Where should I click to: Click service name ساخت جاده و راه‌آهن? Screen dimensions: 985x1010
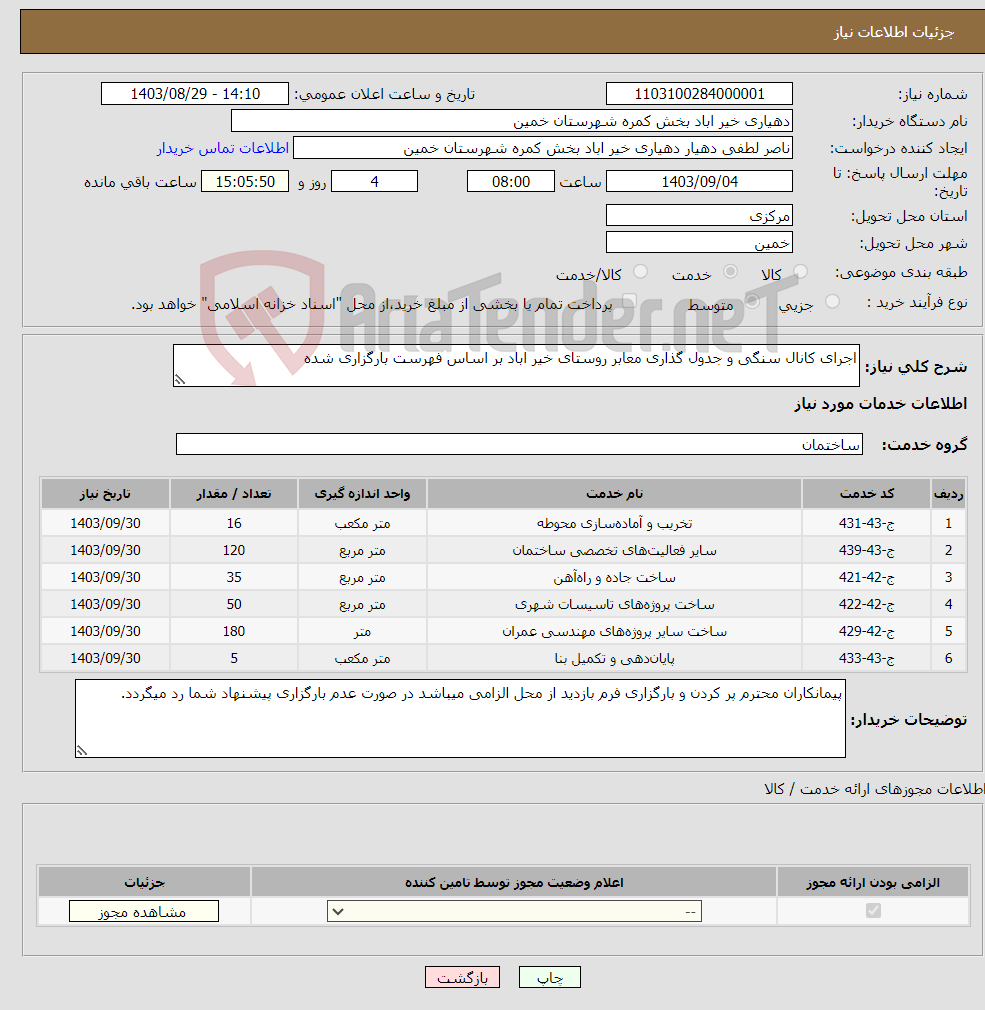(x=614, y=577)
